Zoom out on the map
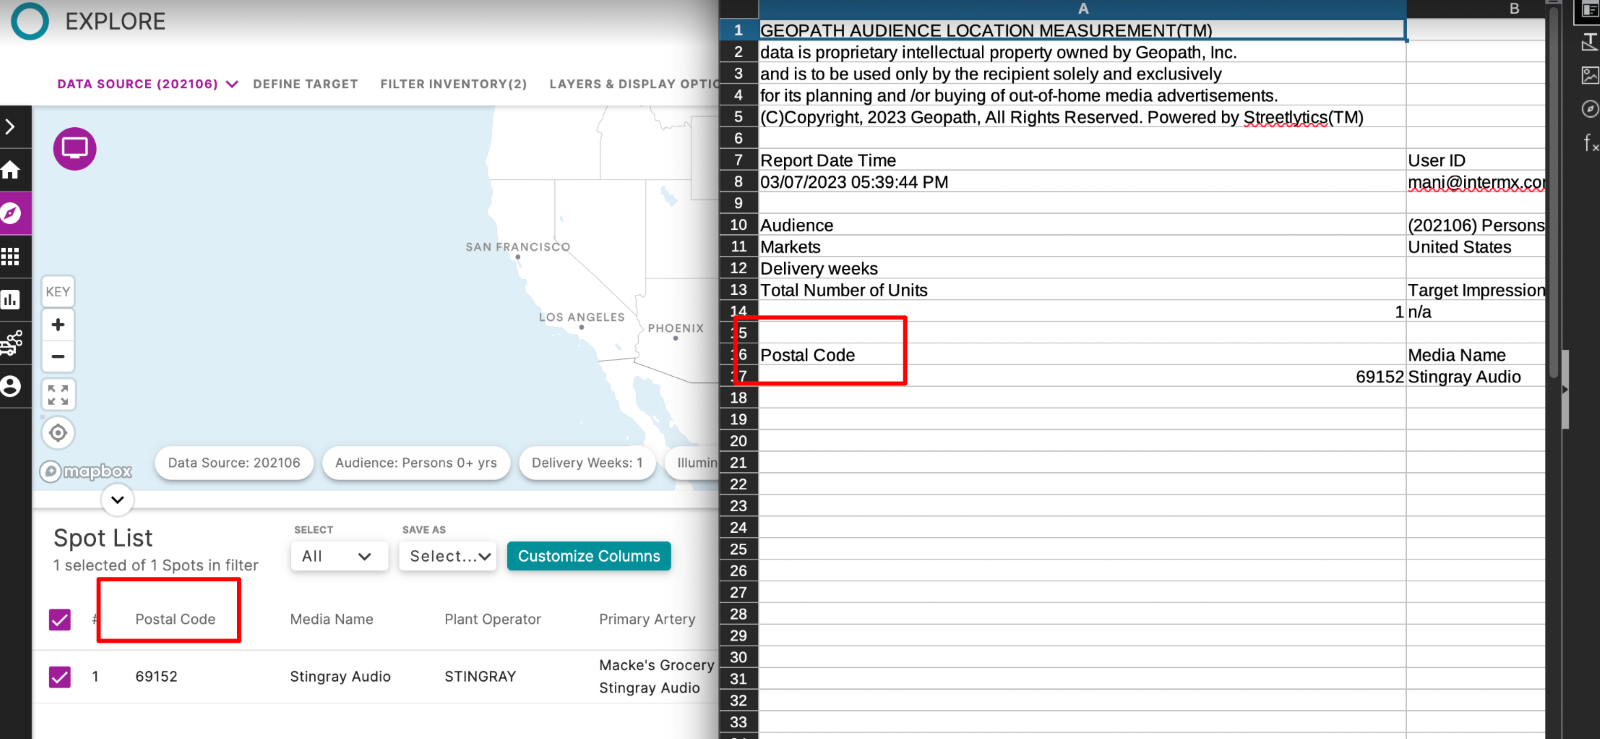 pyautogui.click(x=58, y=357)
